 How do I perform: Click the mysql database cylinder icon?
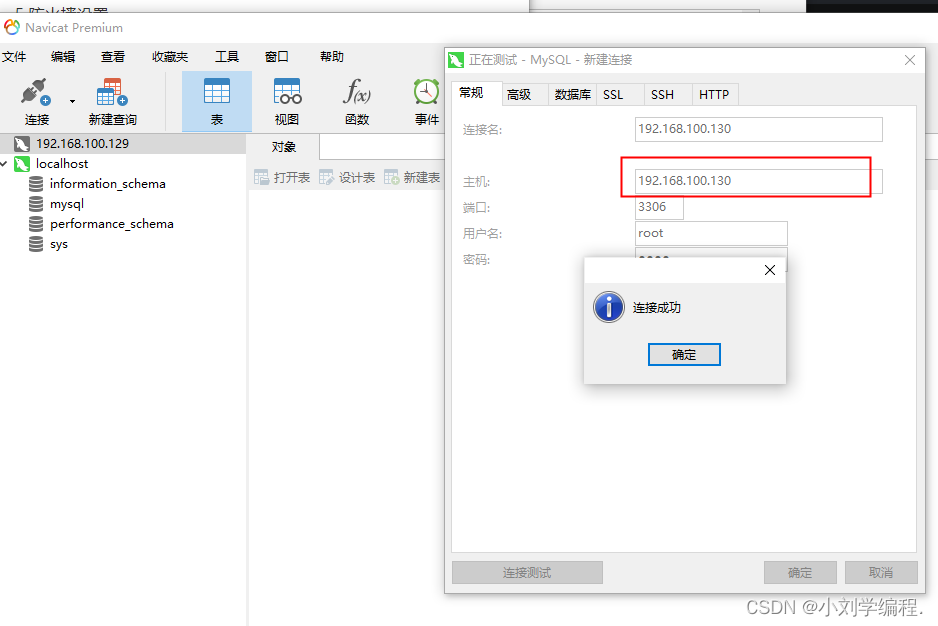click(x=36, y=204)
